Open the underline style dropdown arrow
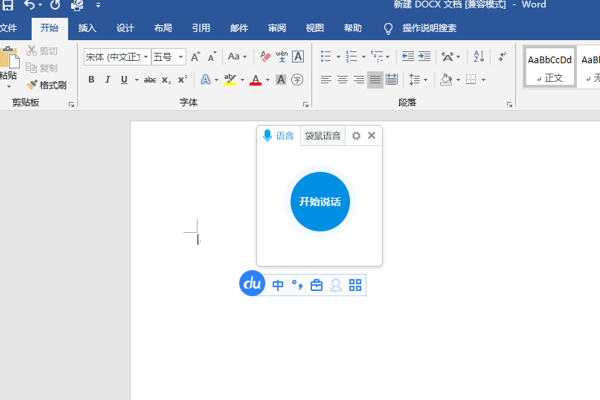600x400 pixels. point(137,80)
